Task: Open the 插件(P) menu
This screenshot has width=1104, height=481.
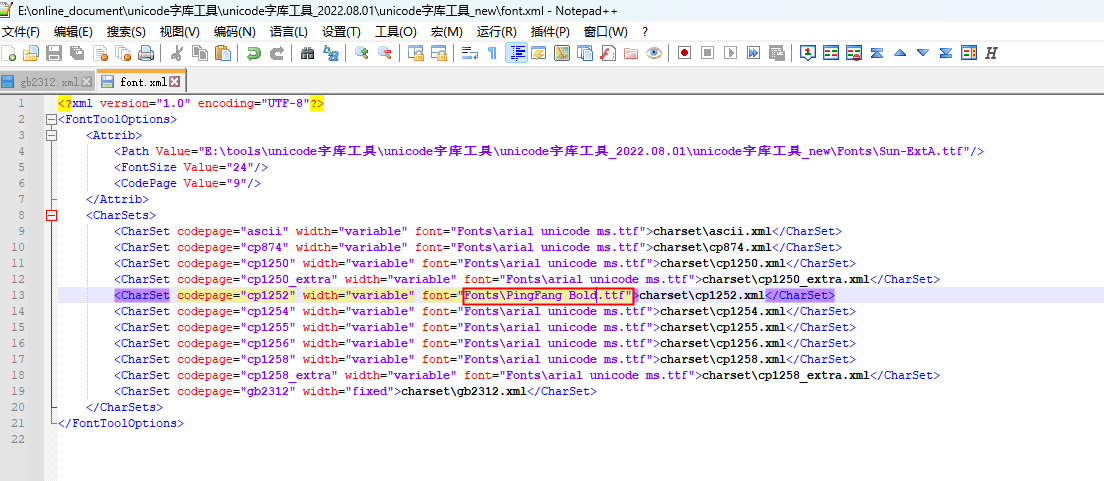Action: pyautogui.click(x=550, y=32)
